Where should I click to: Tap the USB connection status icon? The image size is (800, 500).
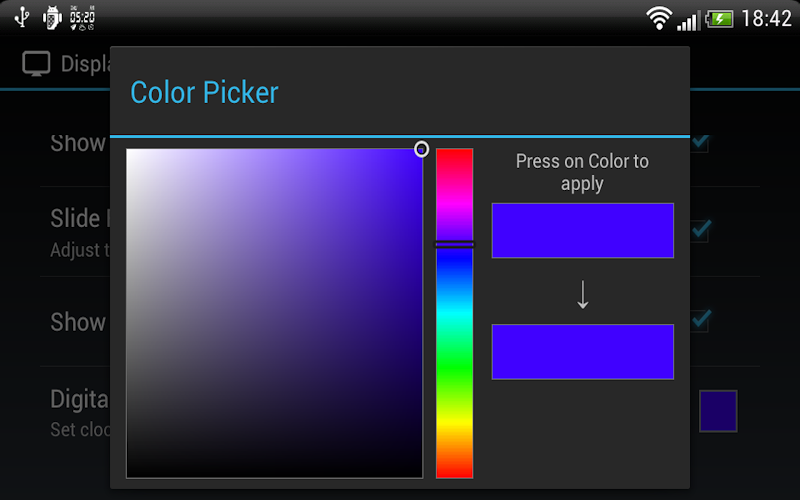pos(22,17)
